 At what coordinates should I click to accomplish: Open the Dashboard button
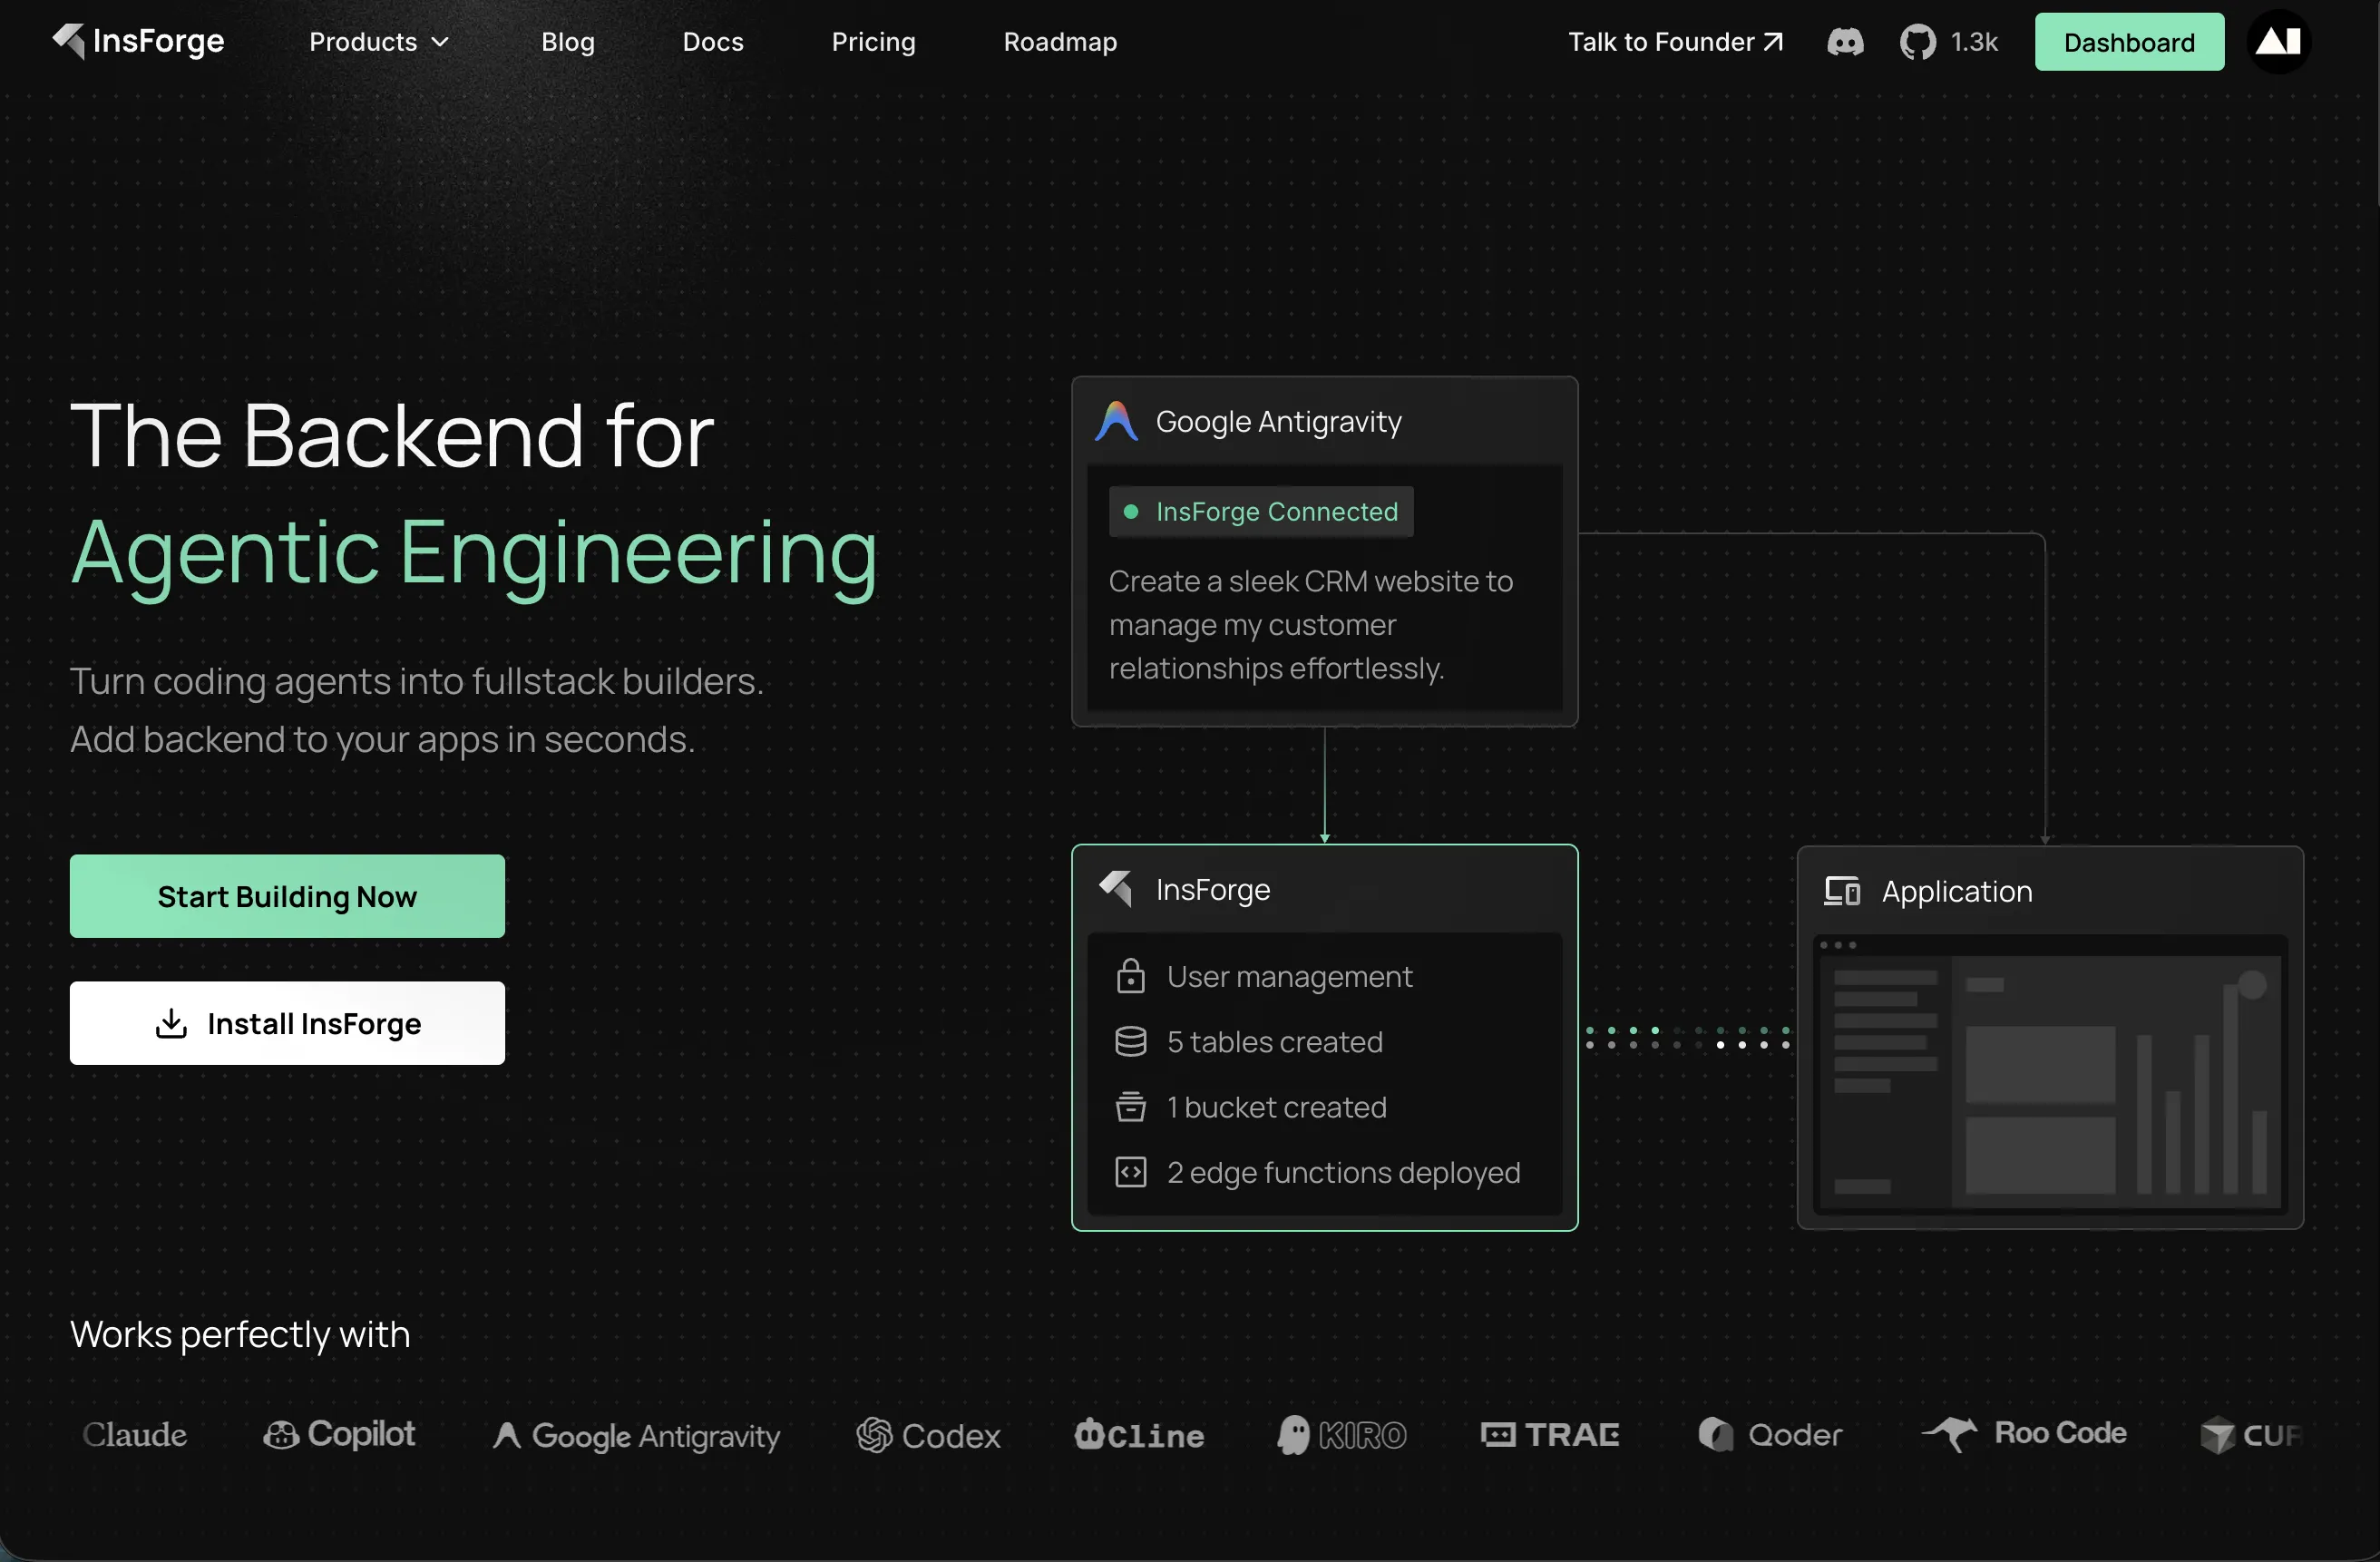2129,42
